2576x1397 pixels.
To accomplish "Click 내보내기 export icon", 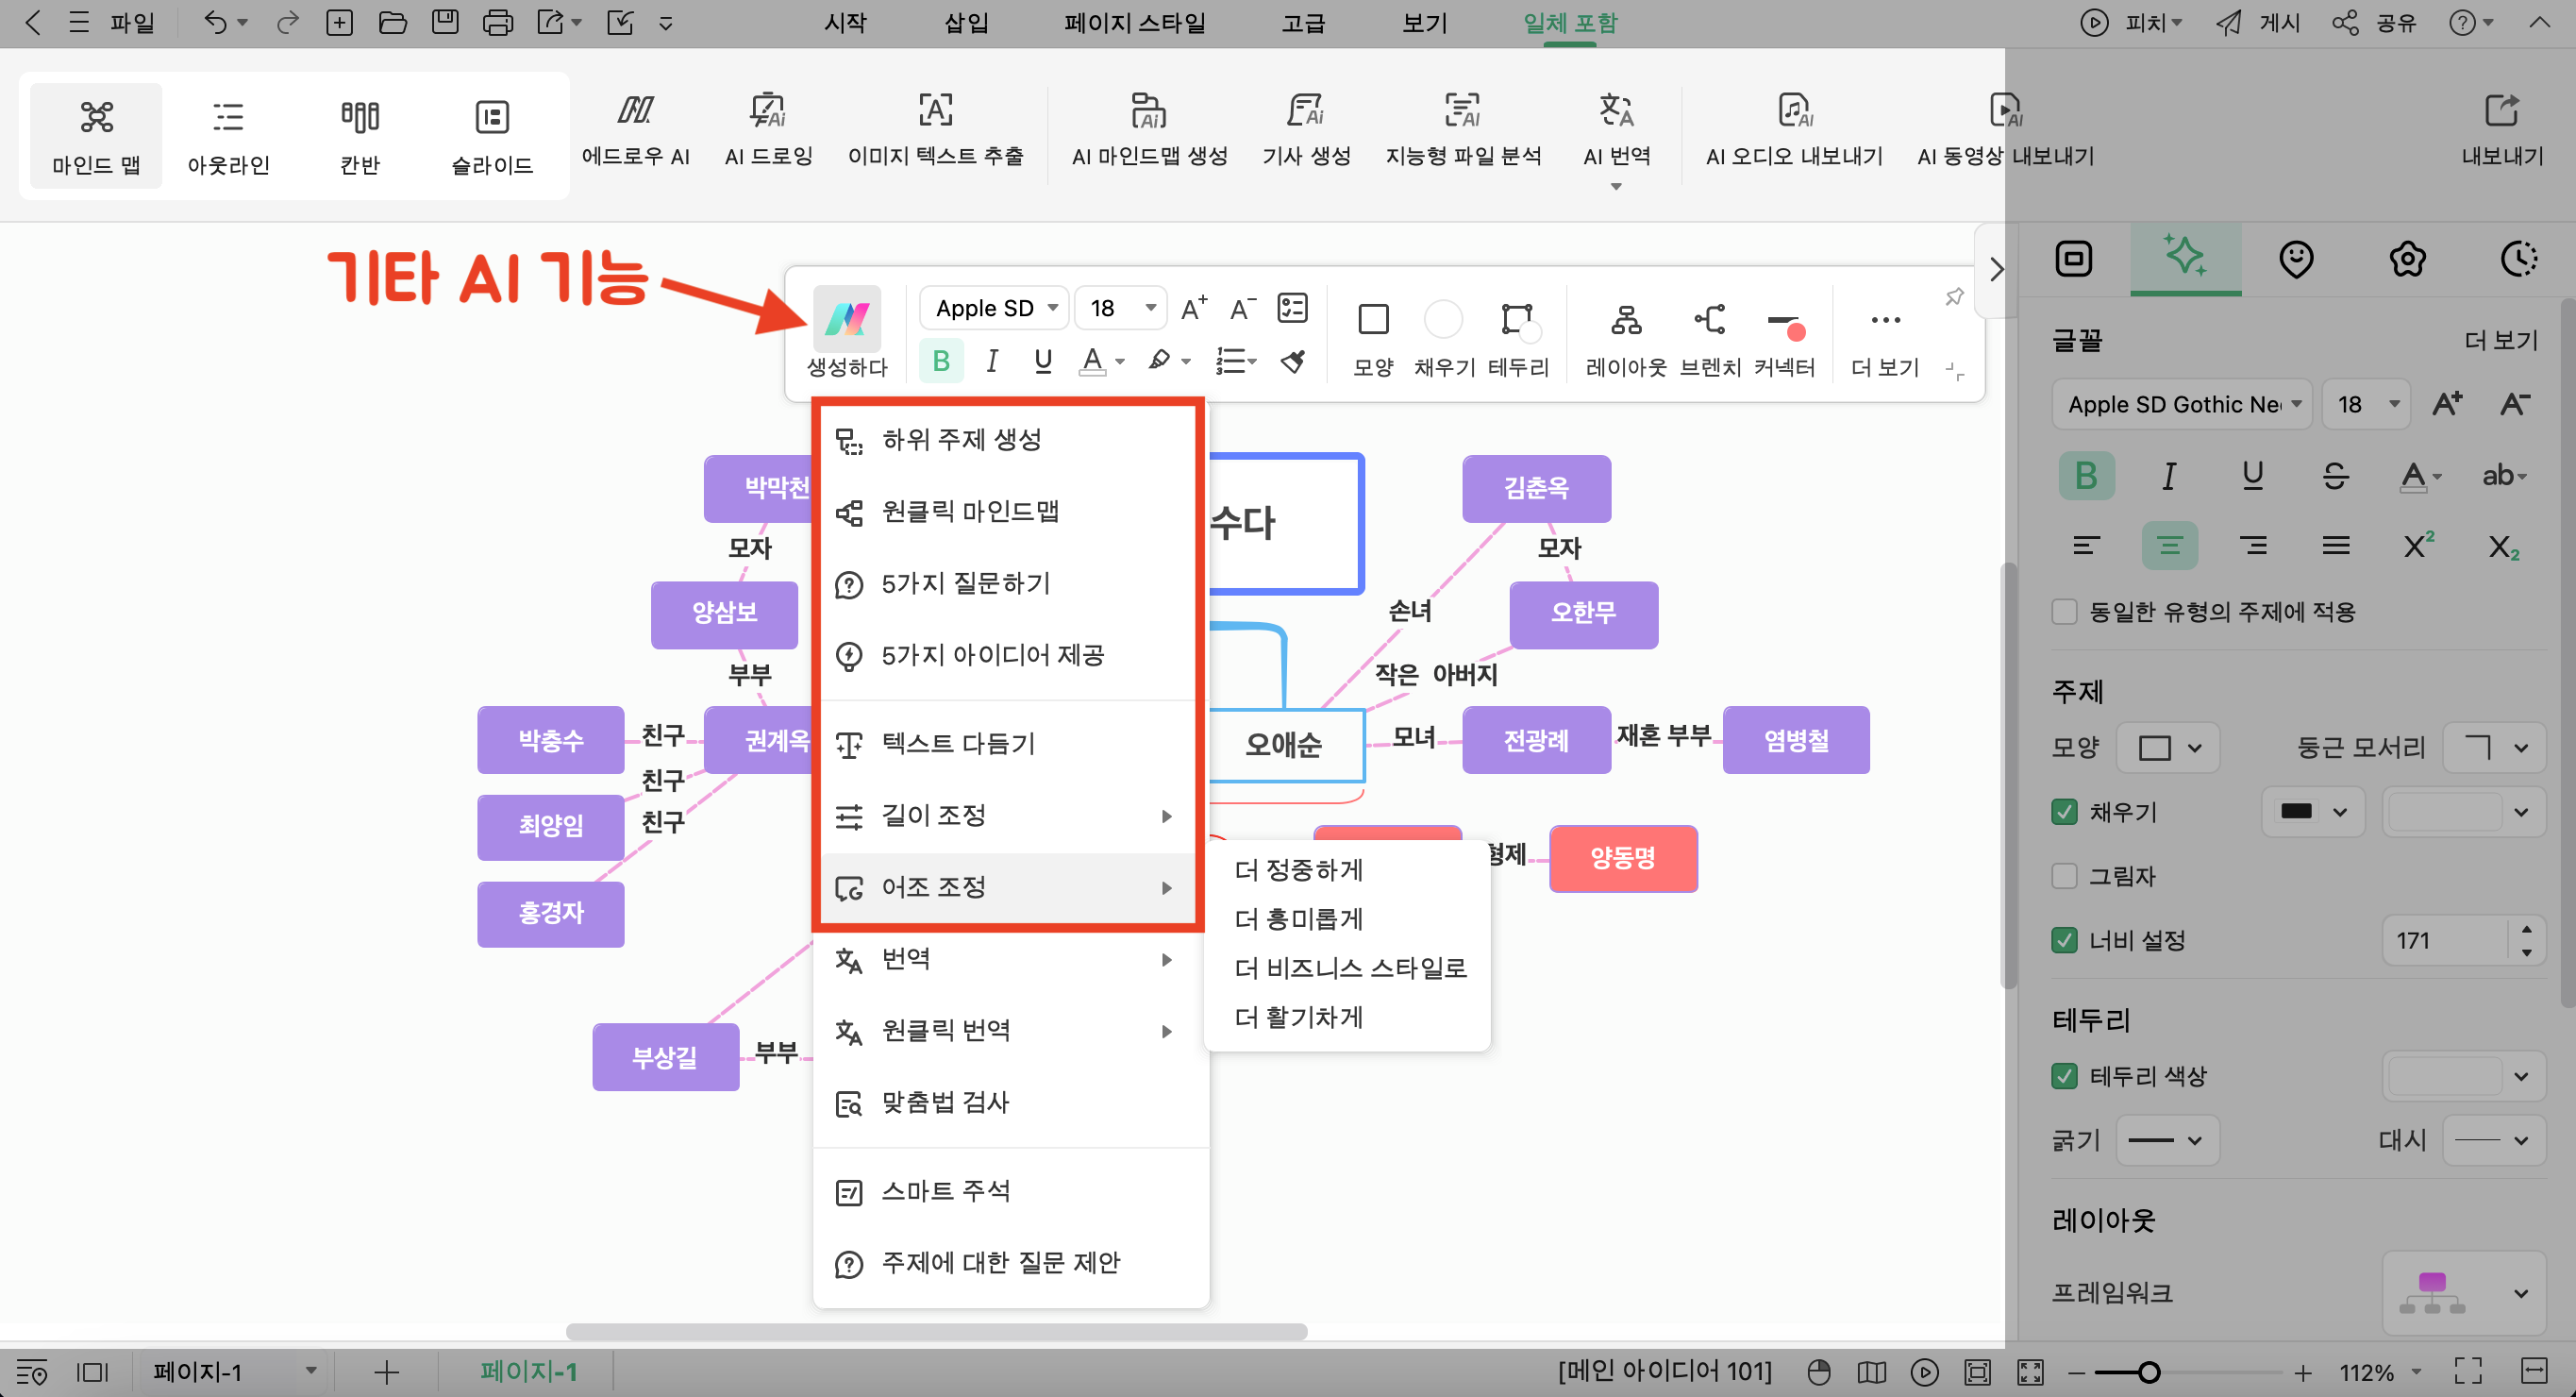I will pyautogui.click(x=2501, y=128).
